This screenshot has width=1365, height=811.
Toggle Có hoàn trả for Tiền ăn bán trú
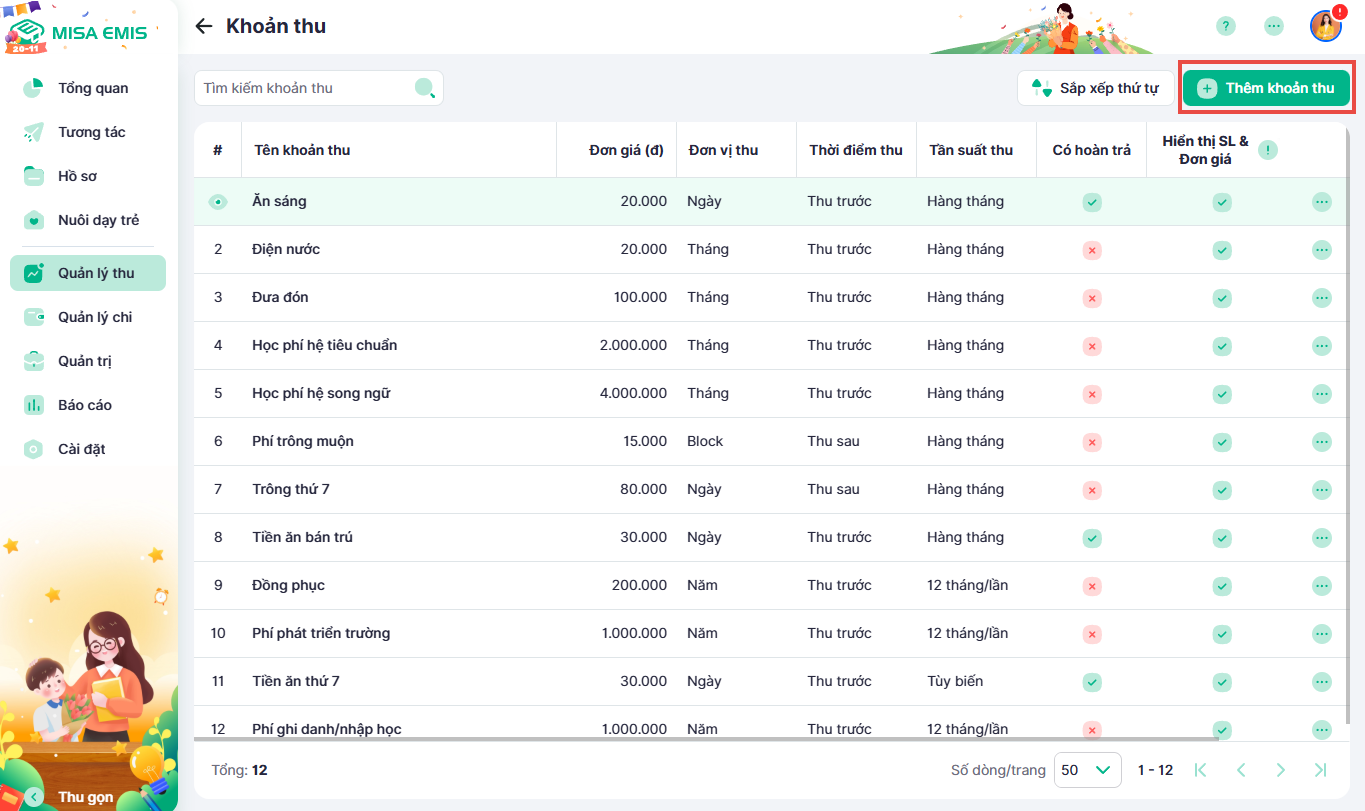pyautogui.click(x=1092, y=537)
